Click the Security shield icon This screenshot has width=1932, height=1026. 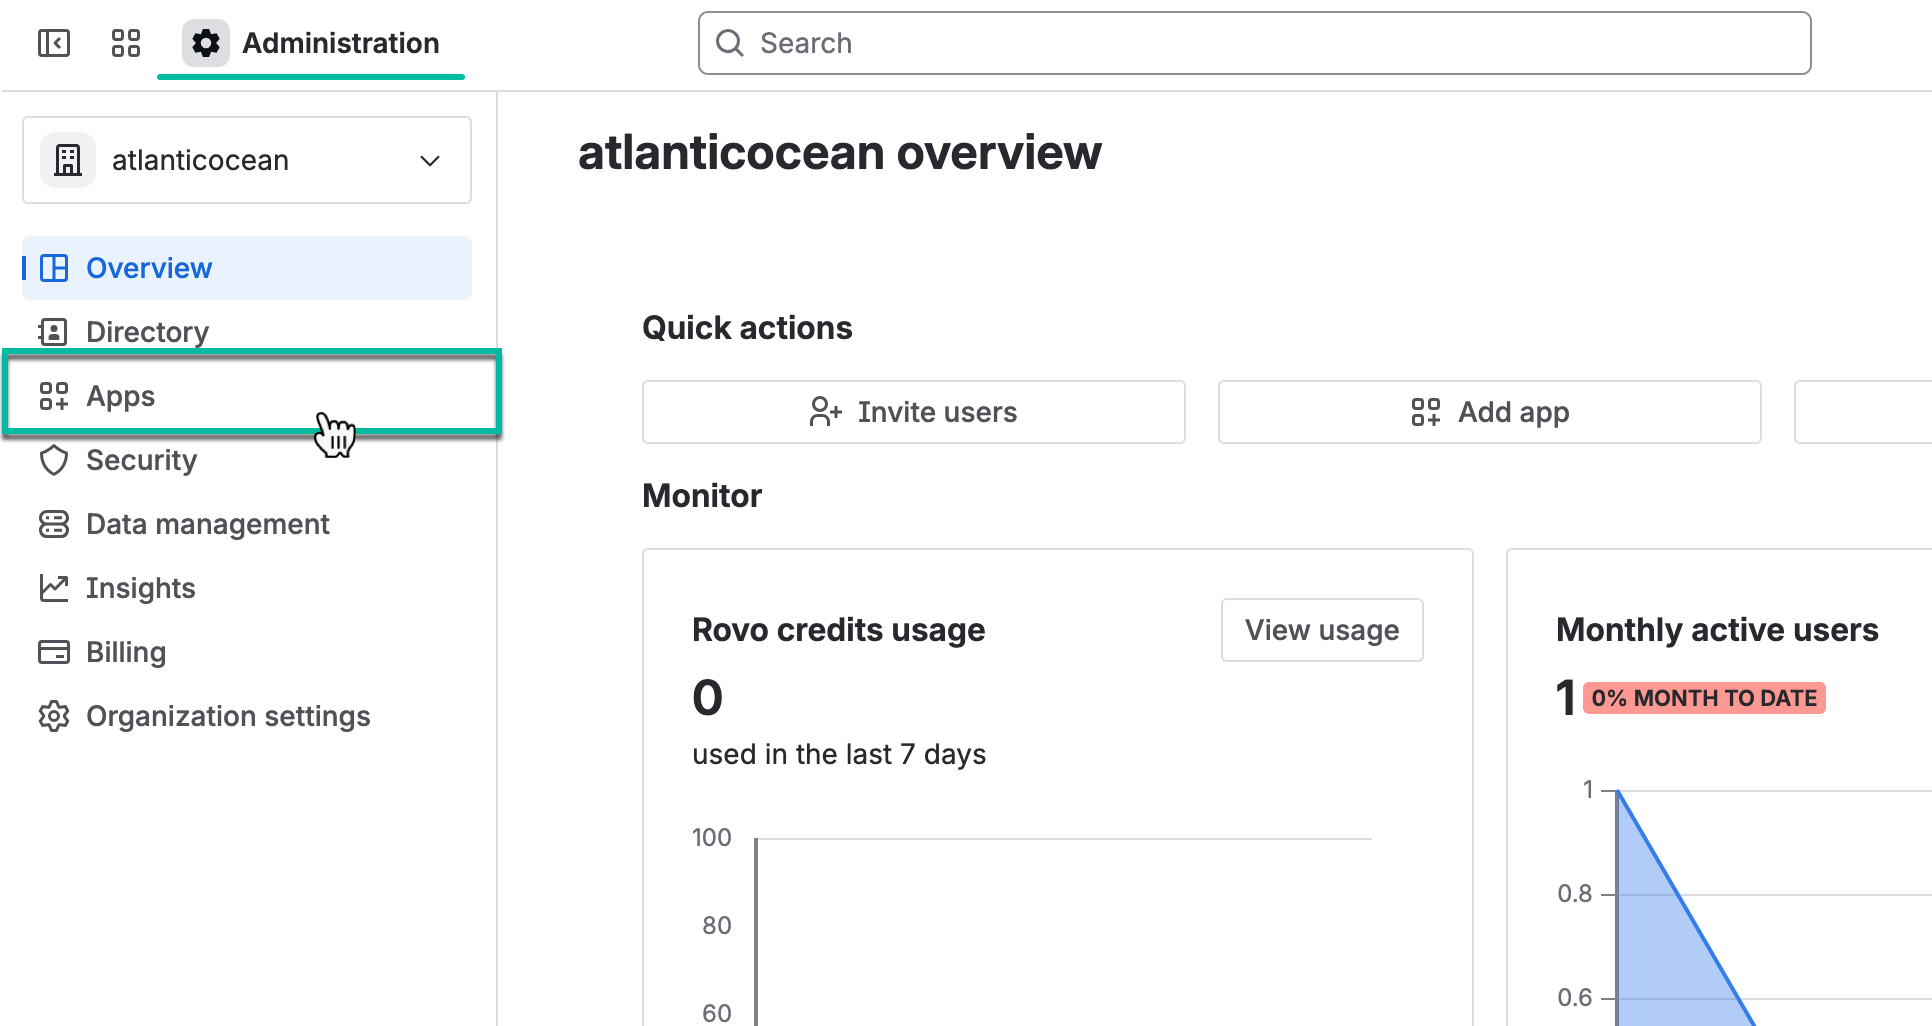pyautogui.click(x=54, y=460)
